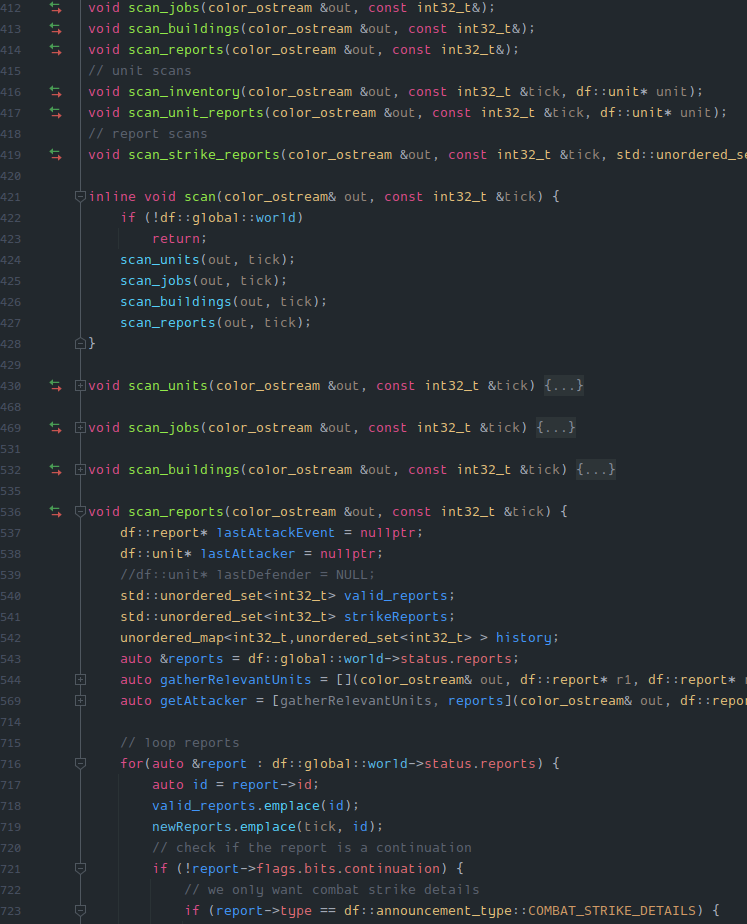Click newReports.emplace on line 719
This screenshot has height=924, width=747.
click(x=224, y=827)
